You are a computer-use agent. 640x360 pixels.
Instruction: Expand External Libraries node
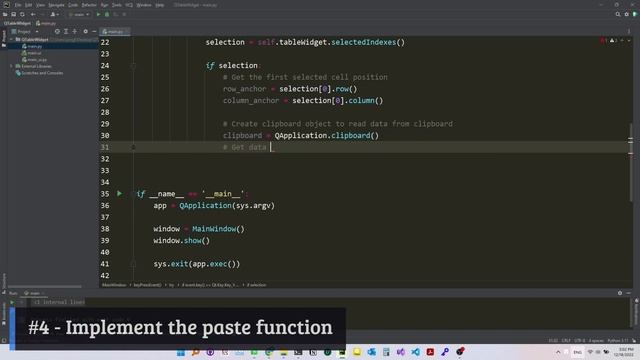coord(11,66)
